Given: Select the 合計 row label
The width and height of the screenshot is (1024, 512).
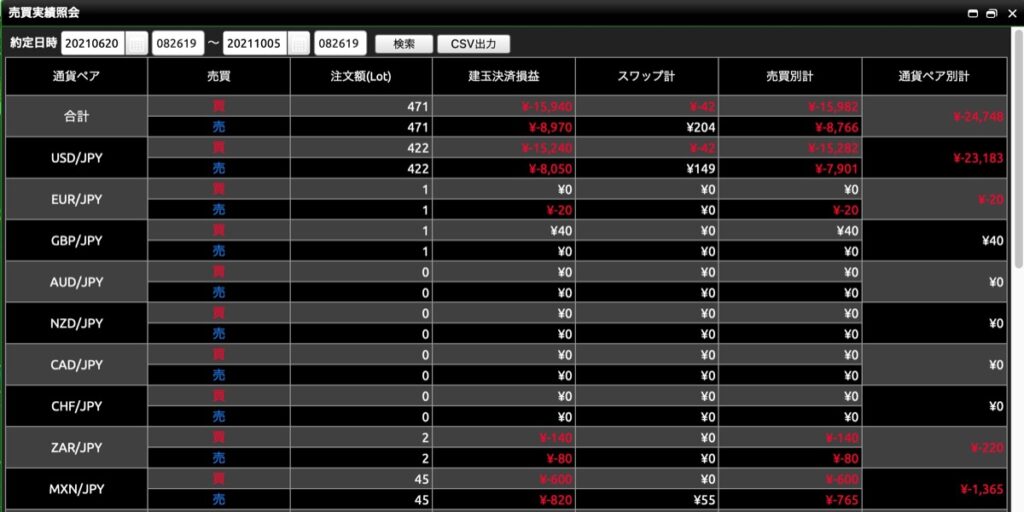Looking at the screenshot, I should click(76, 116).
